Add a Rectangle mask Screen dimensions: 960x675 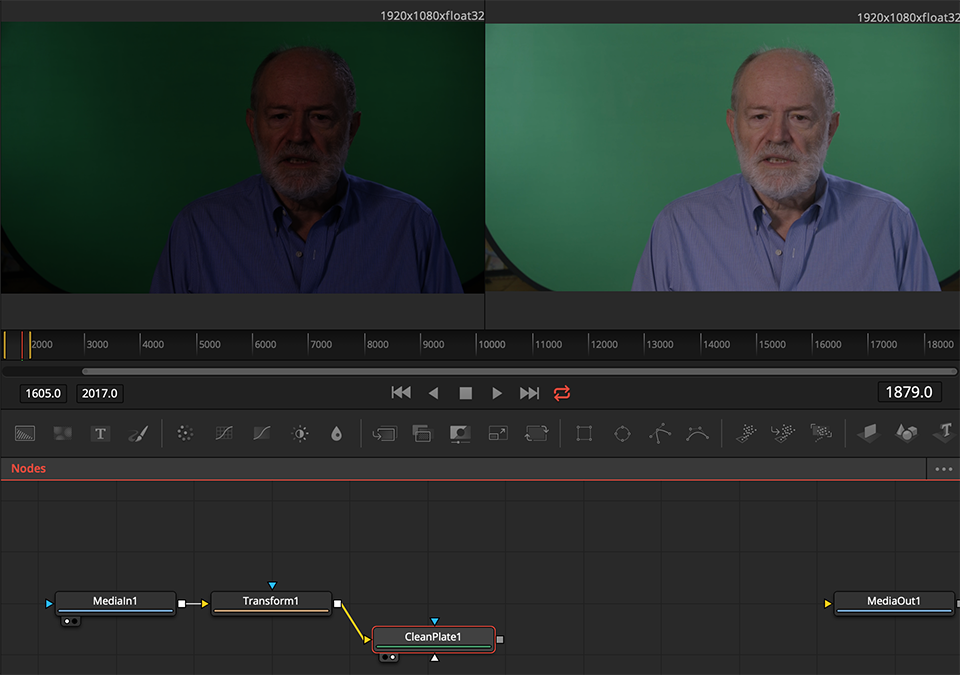[584, 434]
